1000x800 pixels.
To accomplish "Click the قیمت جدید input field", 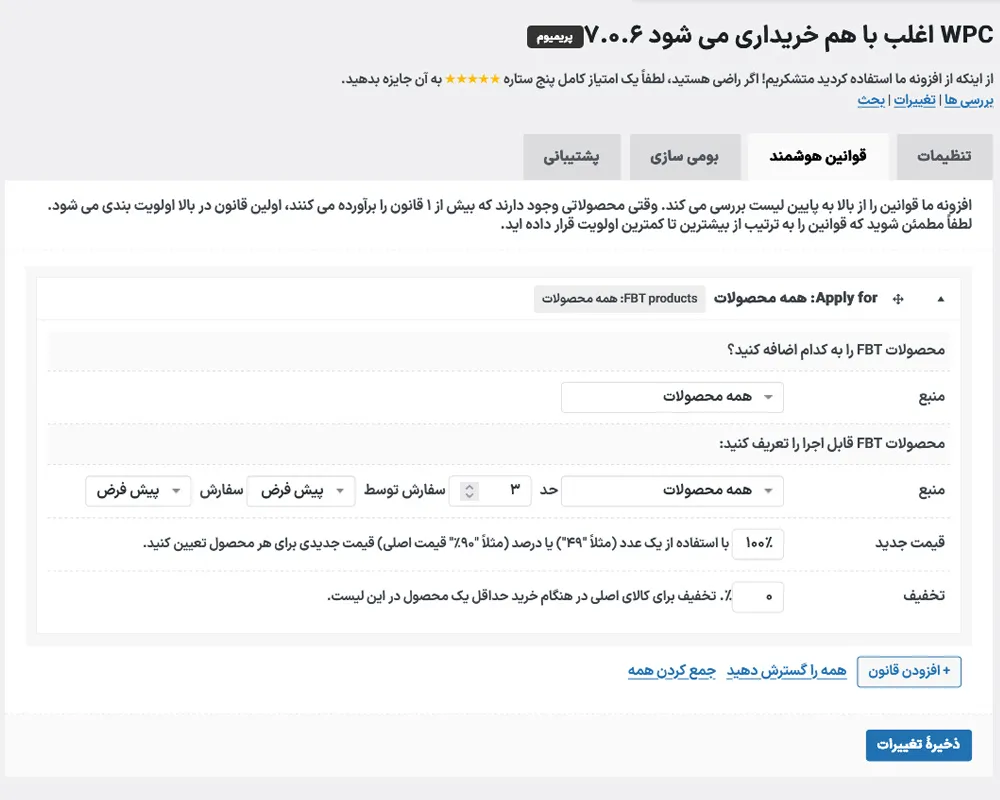I will pyautogui.click(x=758, y=544).
